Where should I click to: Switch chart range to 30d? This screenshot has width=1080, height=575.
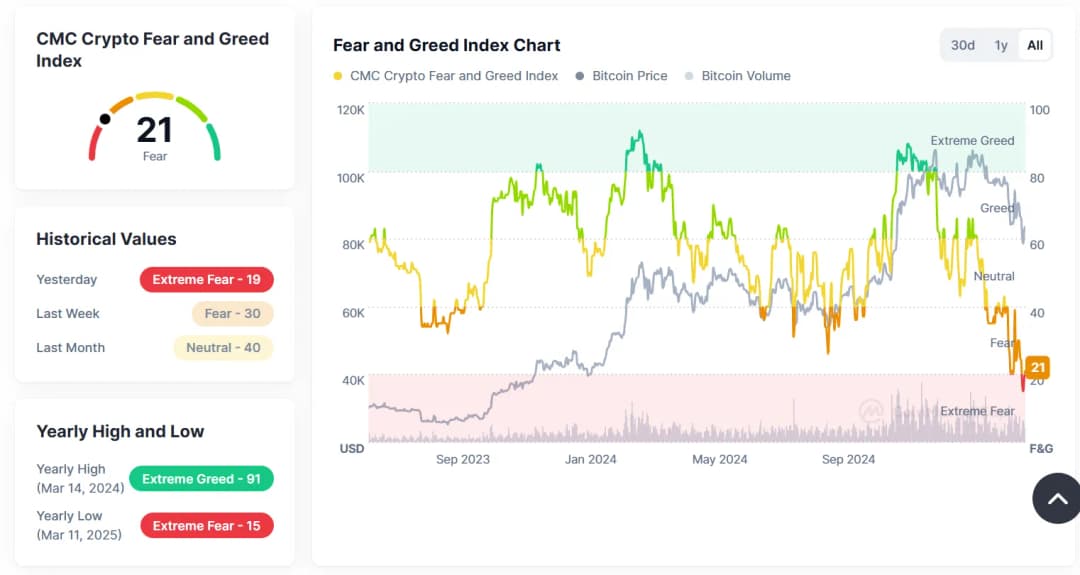pos(962,45)
